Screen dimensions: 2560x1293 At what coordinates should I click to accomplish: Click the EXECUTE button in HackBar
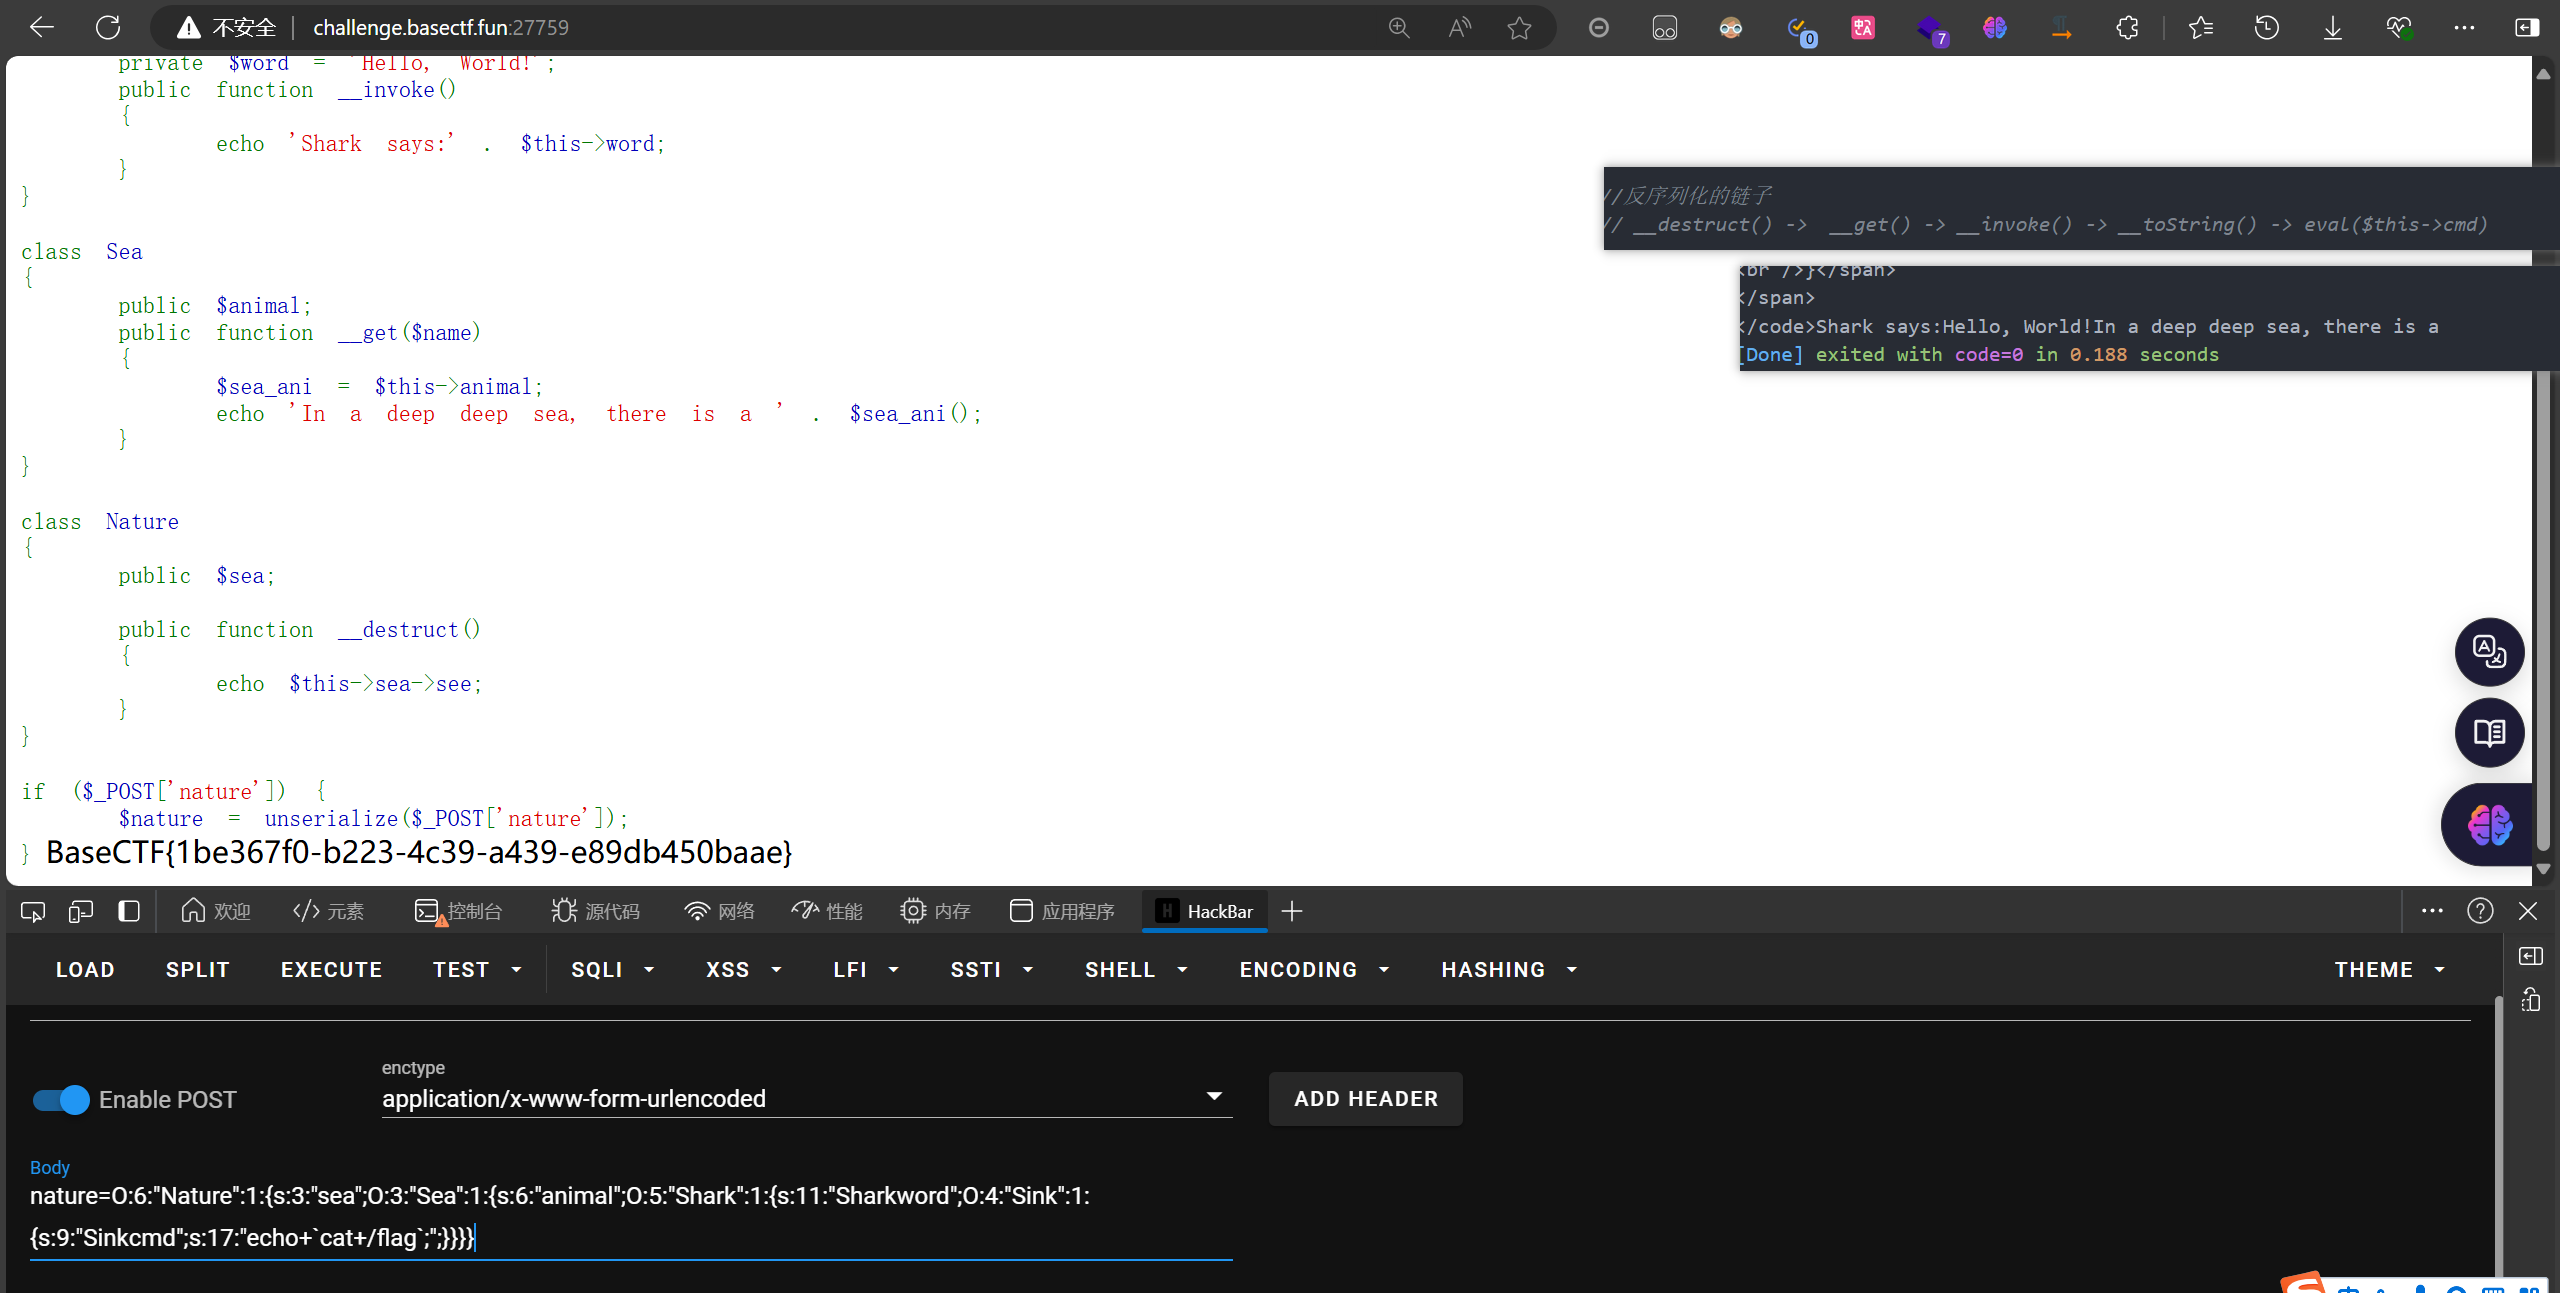(332, 970)
